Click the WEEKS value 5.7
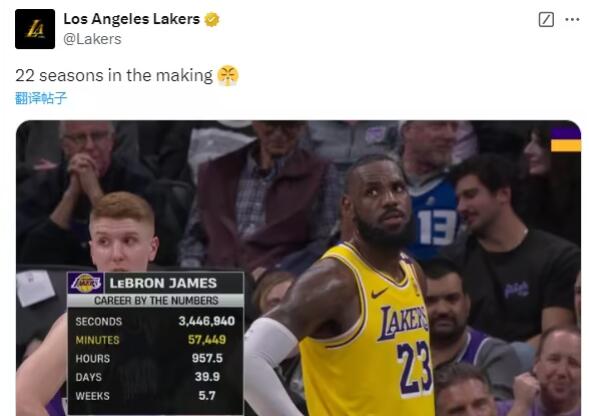Viewport: 589px width, 416px height. 207,395
